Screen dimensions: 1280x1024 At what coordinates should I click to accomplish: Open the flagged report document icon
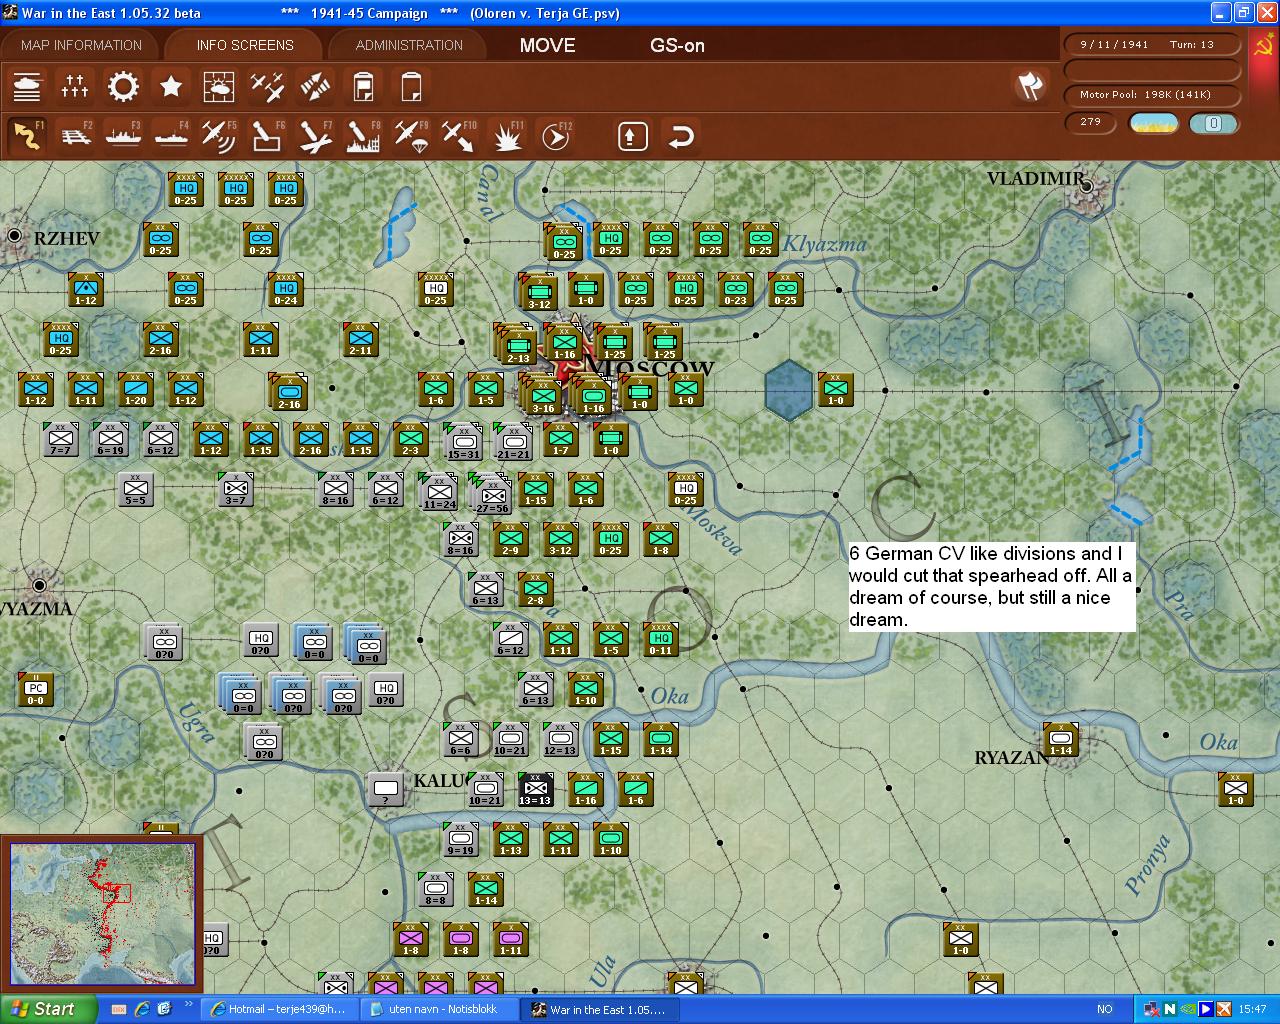363,87
